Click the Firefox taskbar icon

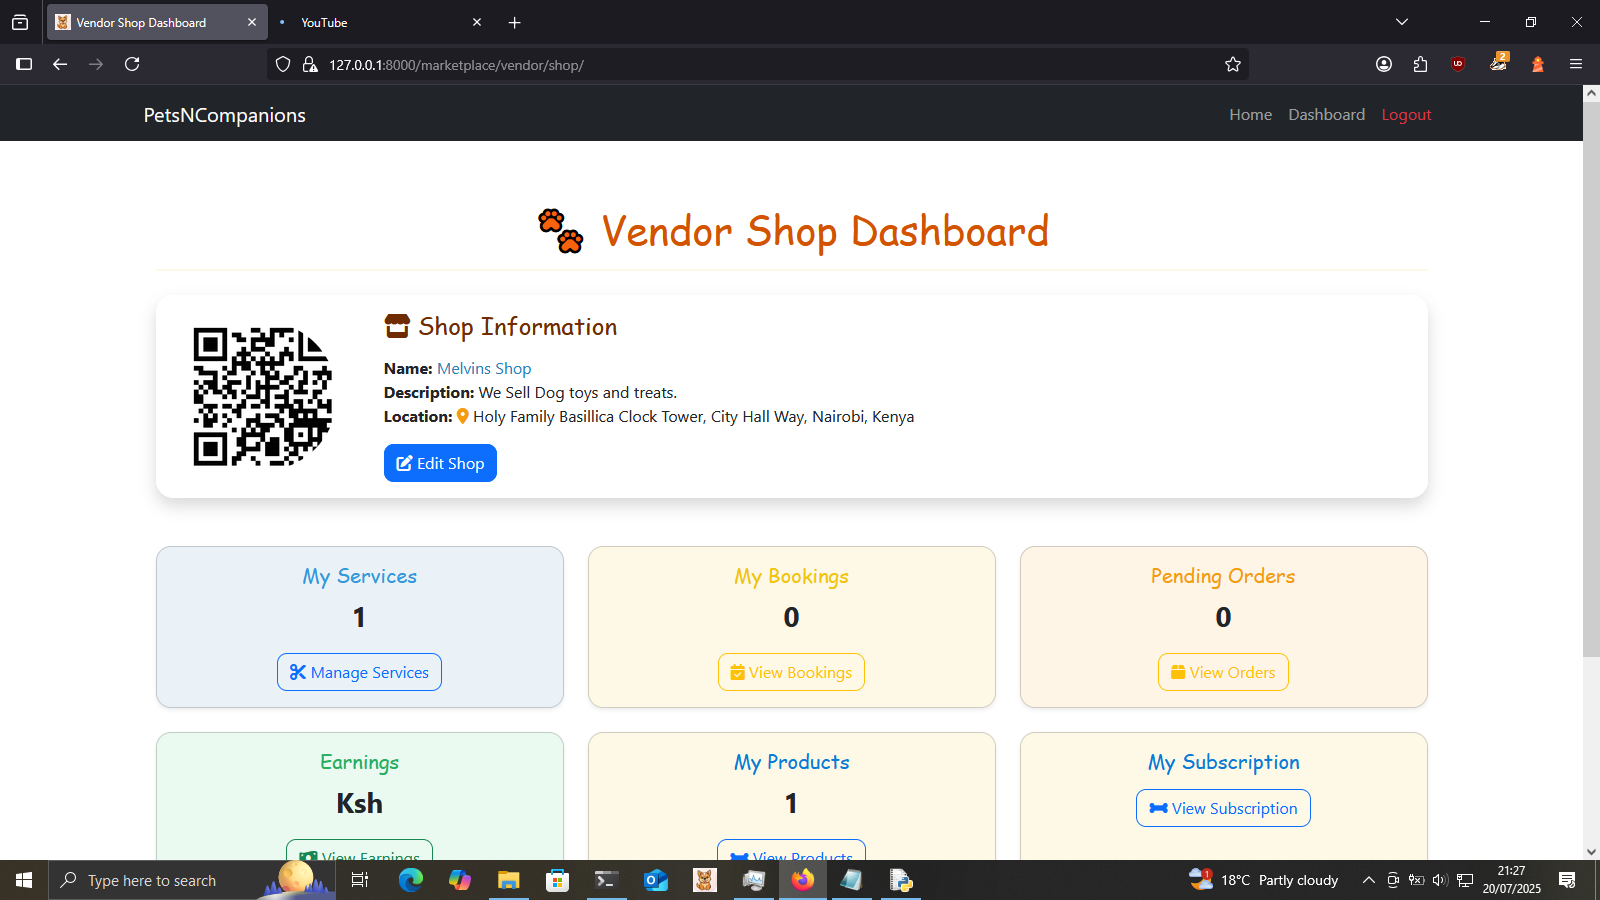[803, 880]
